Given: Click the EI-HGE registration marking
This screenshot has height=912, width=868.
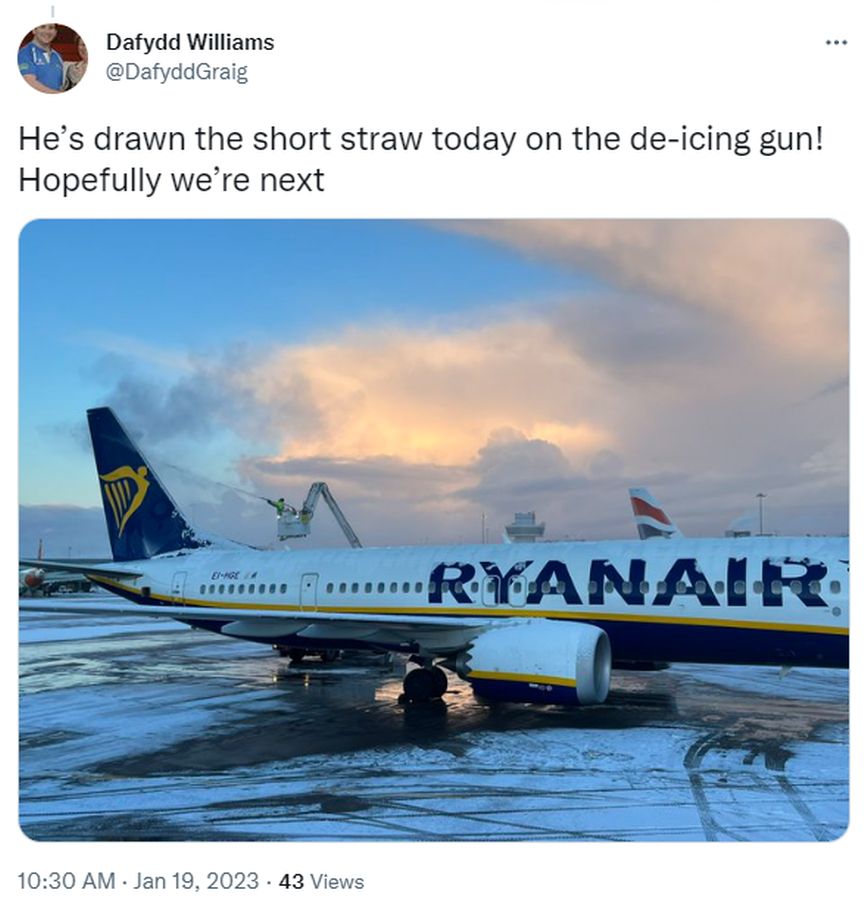Looking at the screenshot, I should (x=225, y=576).
